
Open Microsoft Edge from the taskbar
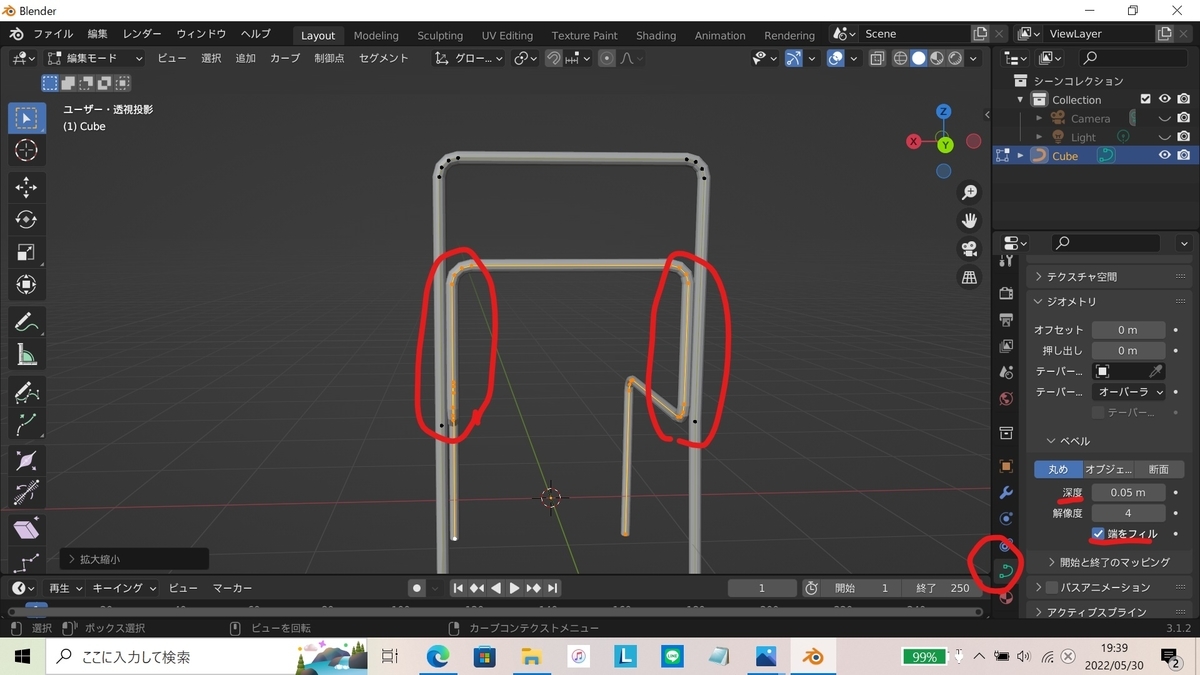click(x=438, y=657)
